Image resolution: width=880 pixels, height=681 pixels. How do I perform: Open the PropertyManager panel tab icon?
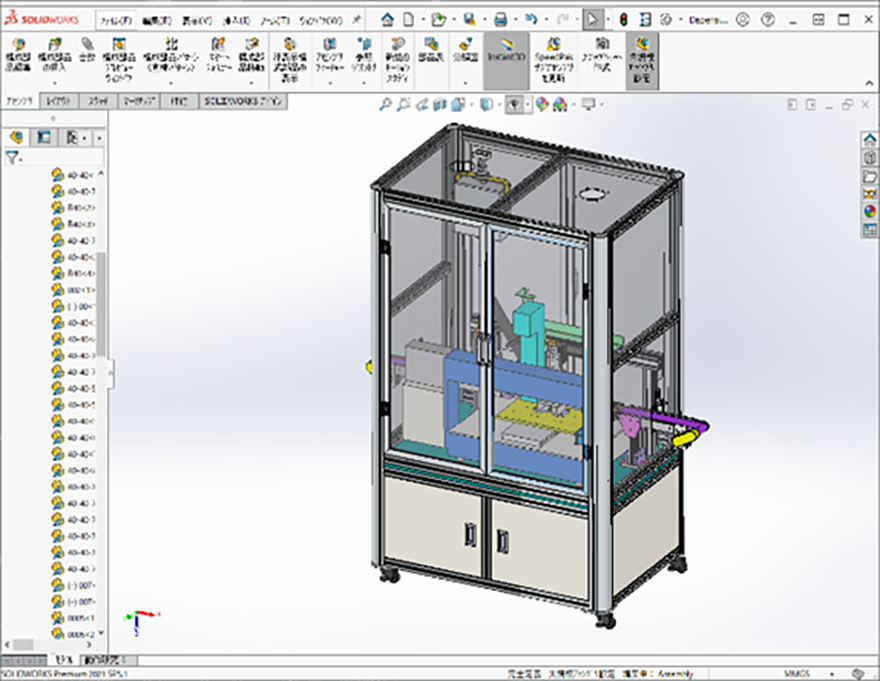[43, 137]
